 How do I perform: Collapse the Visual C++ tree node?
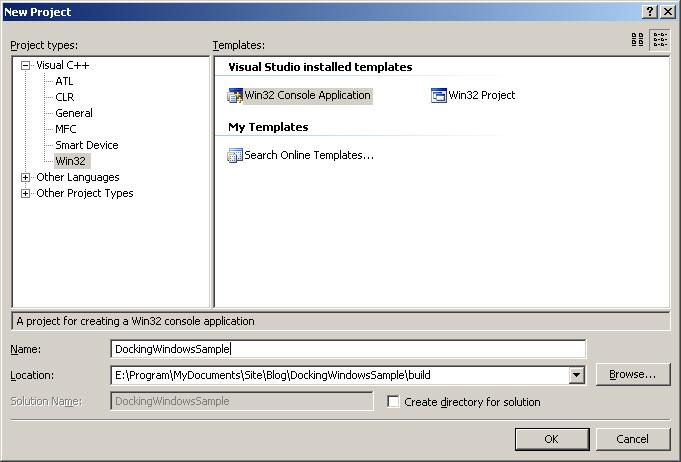(26, 66)
